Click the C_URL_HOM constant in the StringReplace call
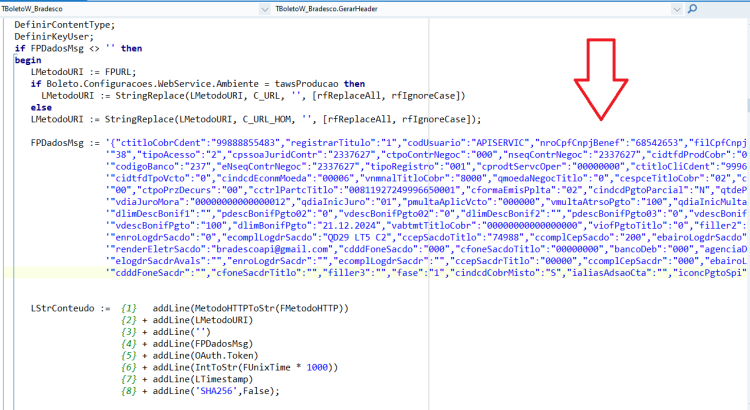The width and height of the screenshot is (750, 410). tap(266, 119)
